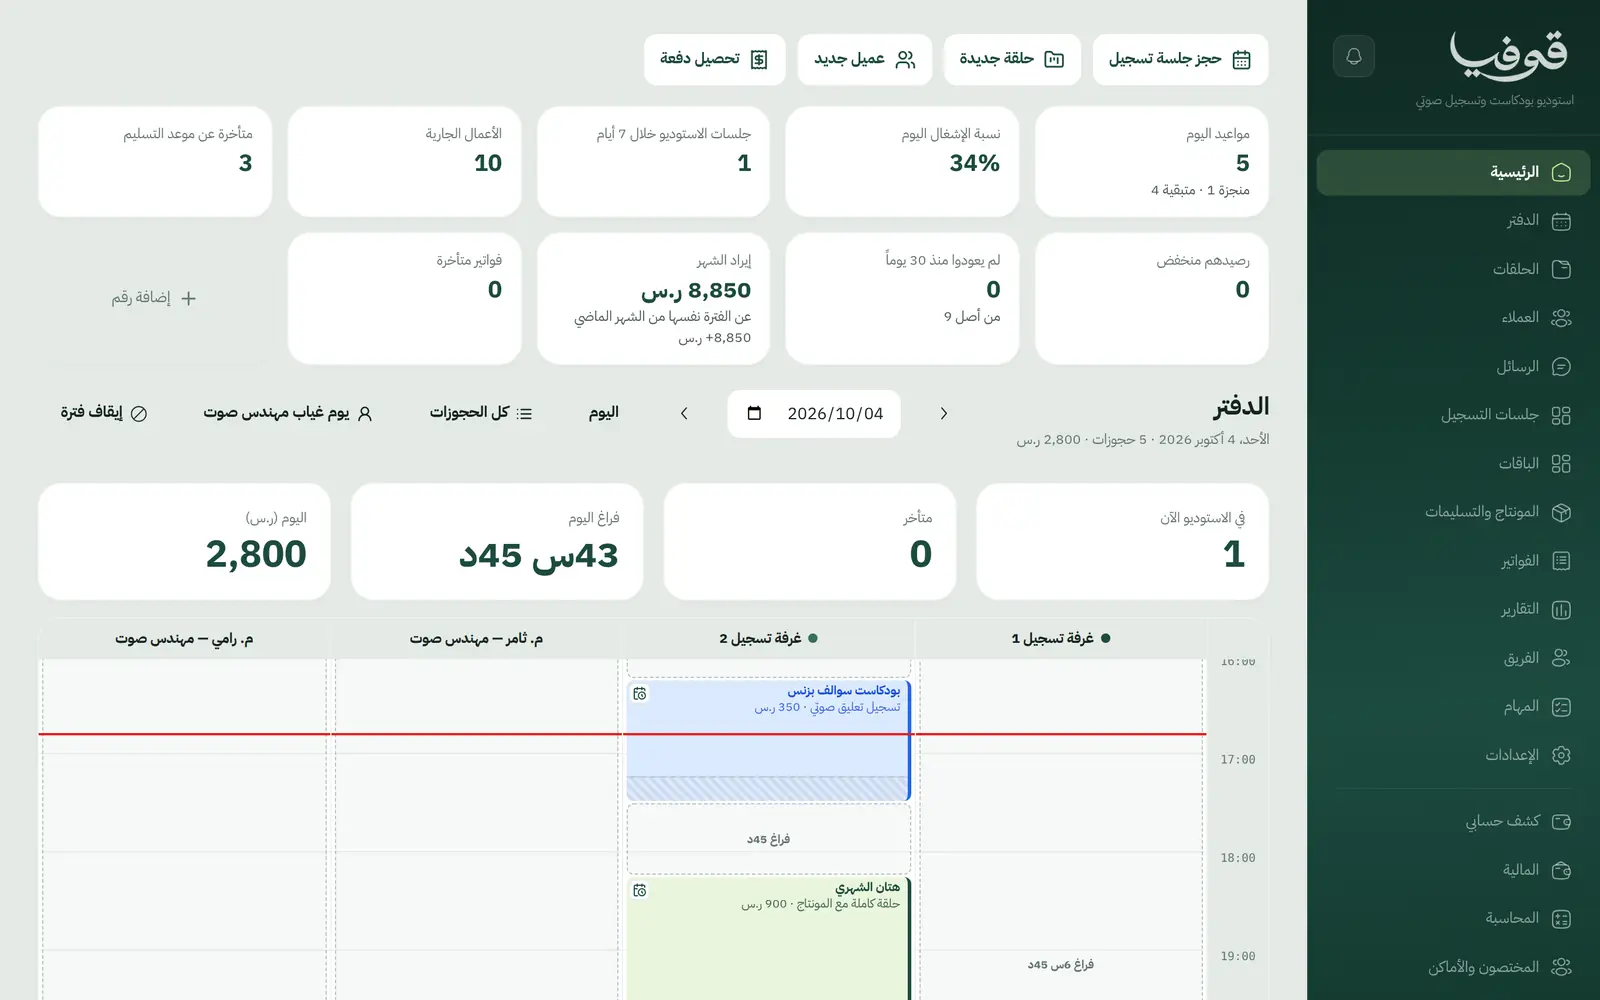The width and height of the screenshot is (1600, 1000).
Task: Open جلسات التسجيل sessions page
Action: (x=1453, y=415)
